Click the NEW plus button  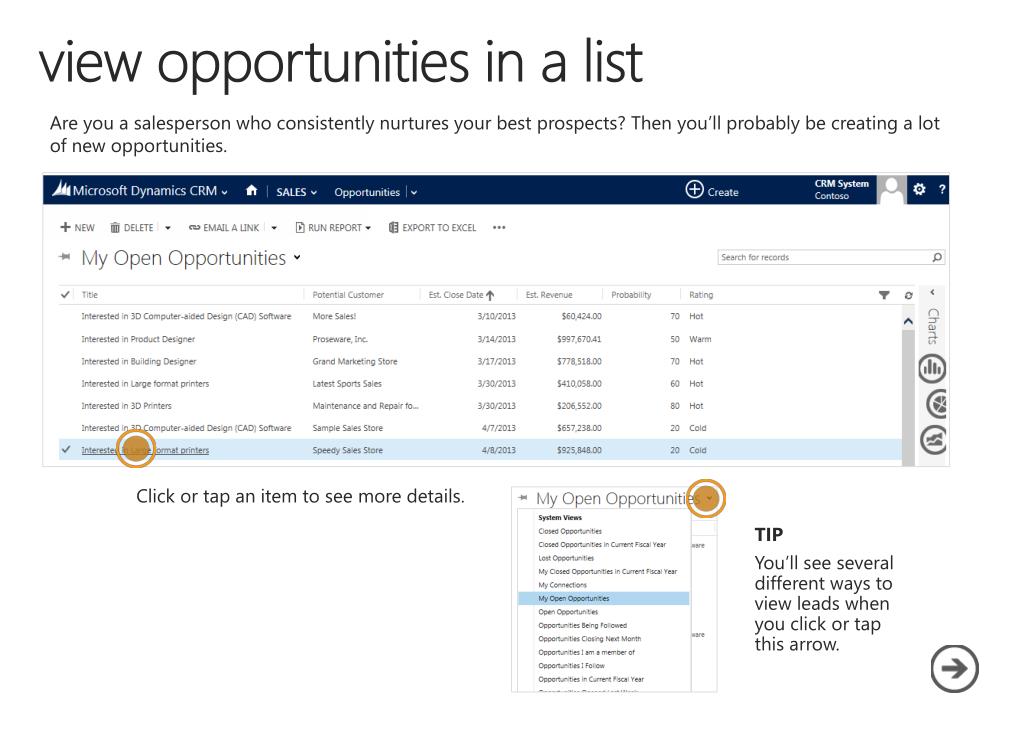(77, 227)
